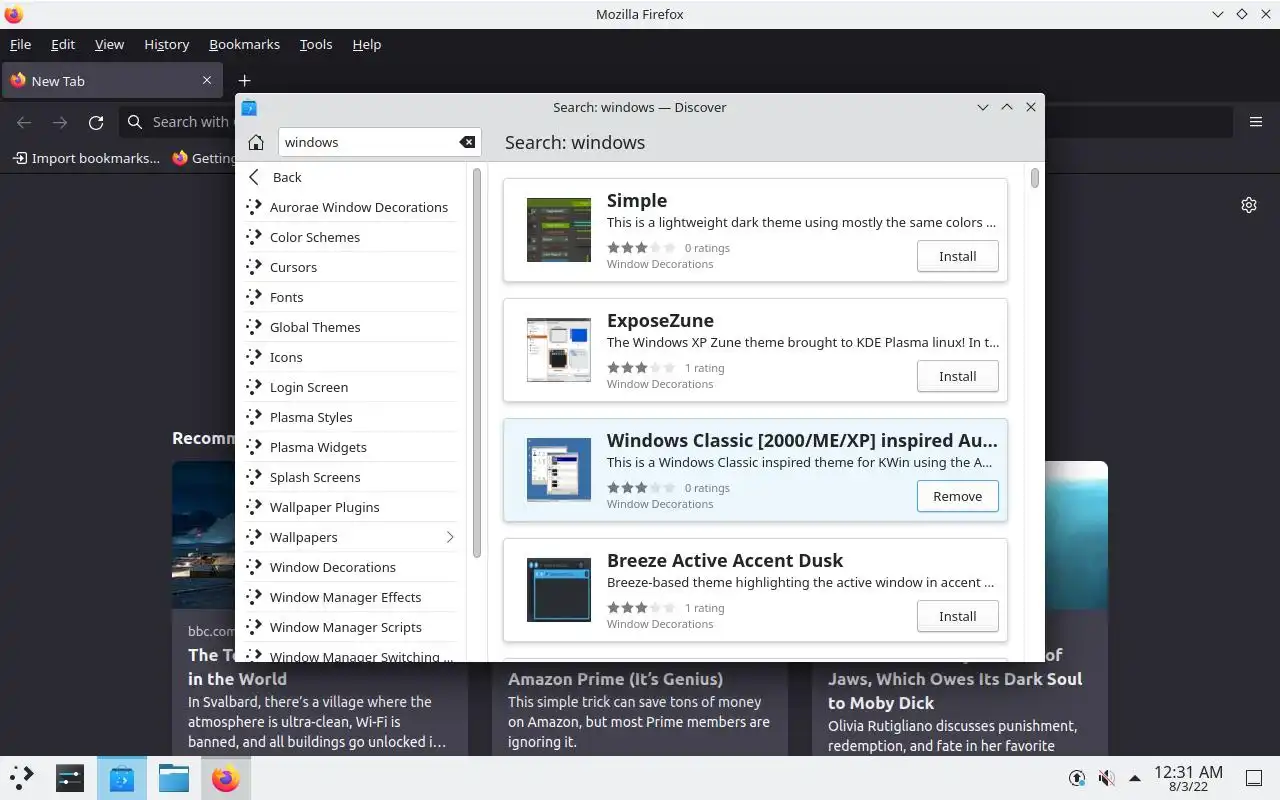1280x800 pixels.
Task: Expand hidden system tray icons
Action: 1135,778
